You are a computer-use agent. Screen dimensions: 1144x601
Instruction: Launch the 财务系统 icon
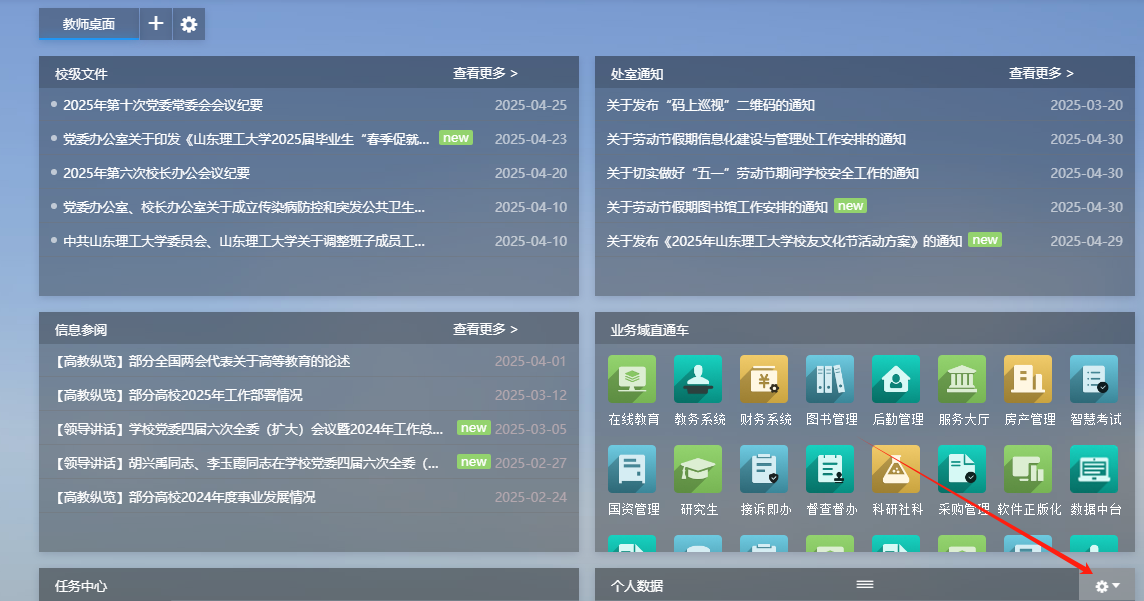pyautogui.click(x=765, y=380)
